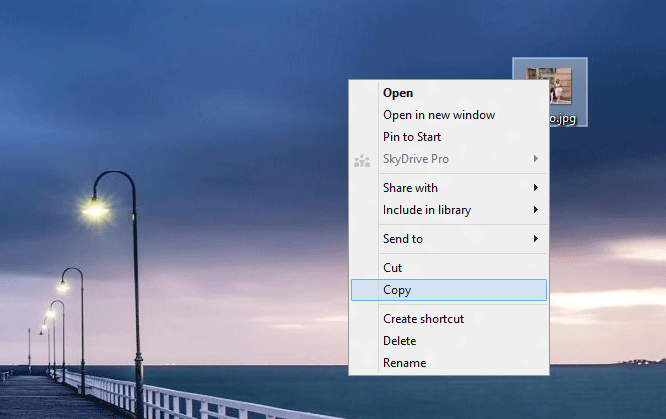Click the SkyDrive Pro cloud icon

click(362, 160)
